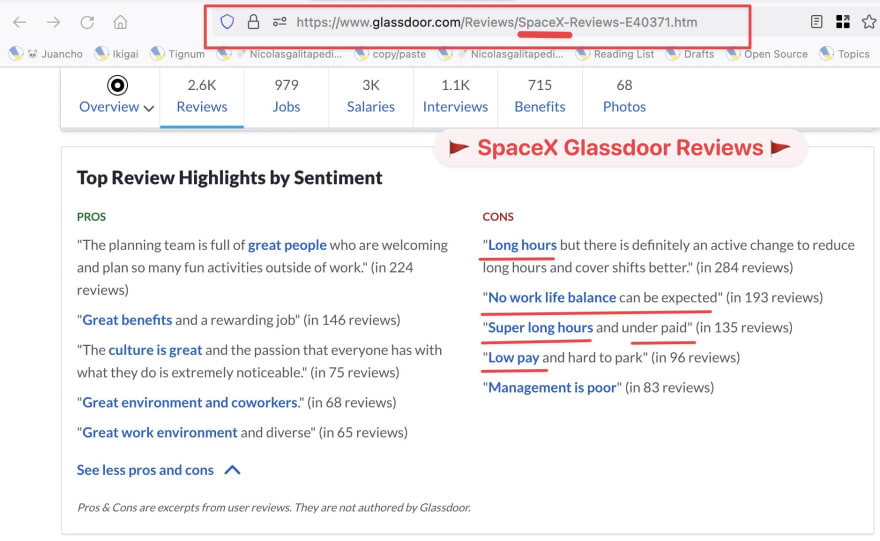Open the 3K Salaries tab
Image resolution: width=880 pixels, height=541 pixels.
point(370,96)
